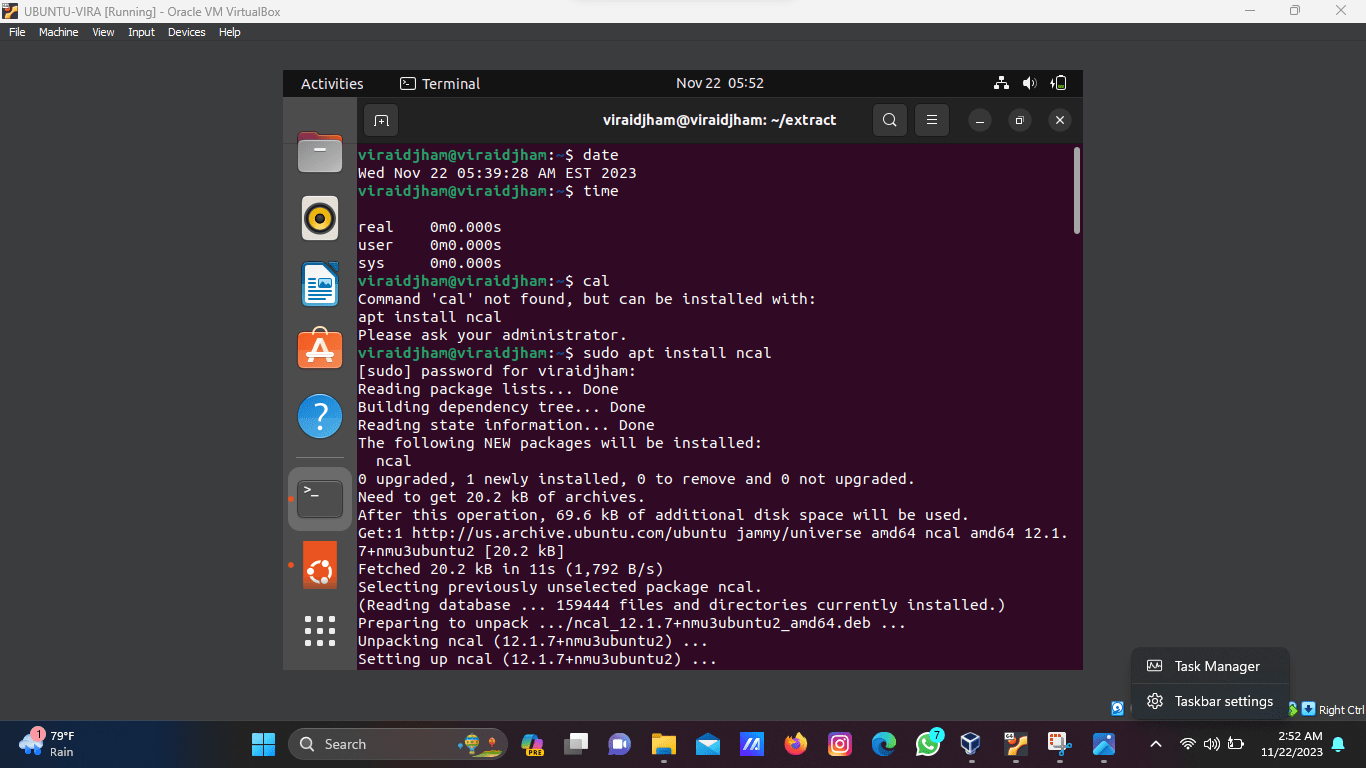Open the VirtualBox Input menu
Viewport: 1366px width, 768px height.
(141, 32)
